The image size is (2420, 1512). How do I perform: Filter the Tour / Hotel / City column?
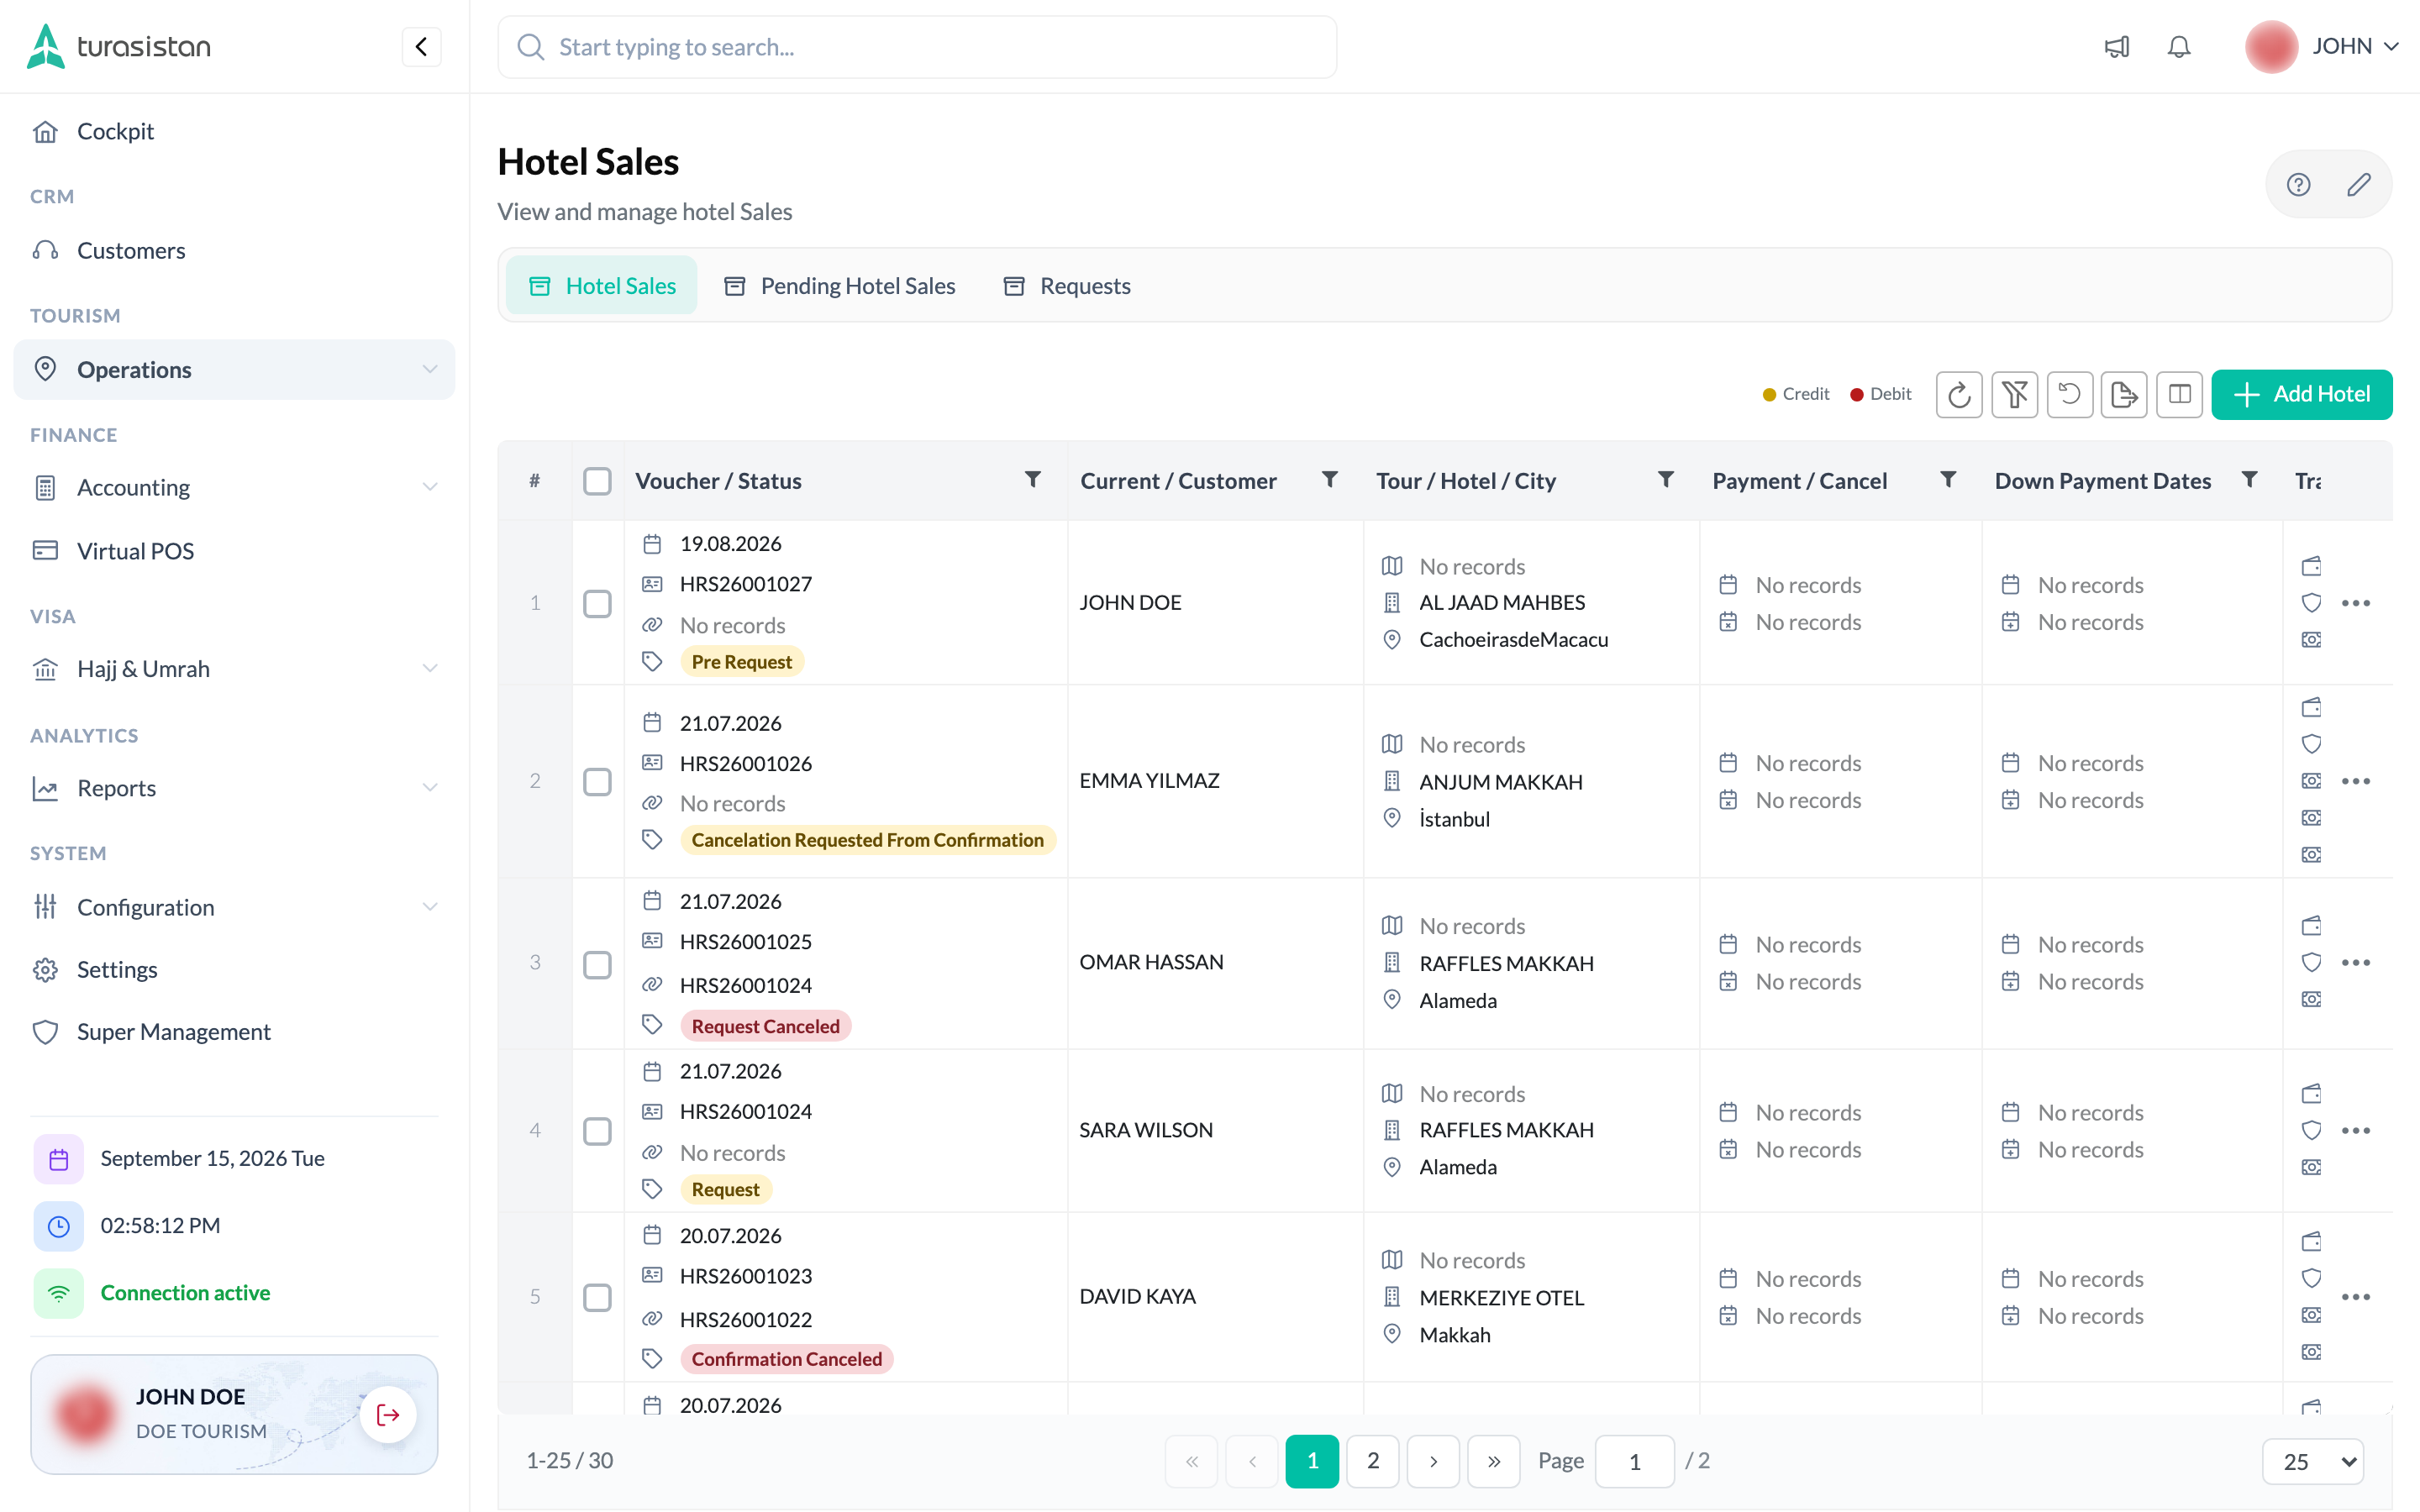point(1666,480)
